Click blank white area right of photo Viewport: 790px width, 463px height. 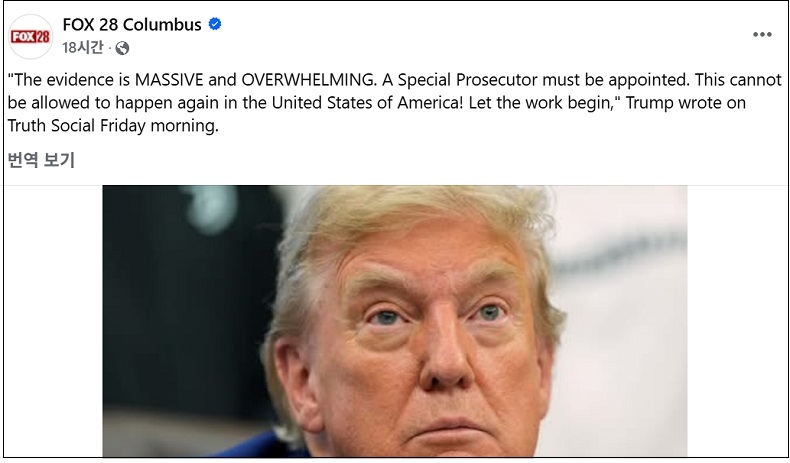pos(737,321)
